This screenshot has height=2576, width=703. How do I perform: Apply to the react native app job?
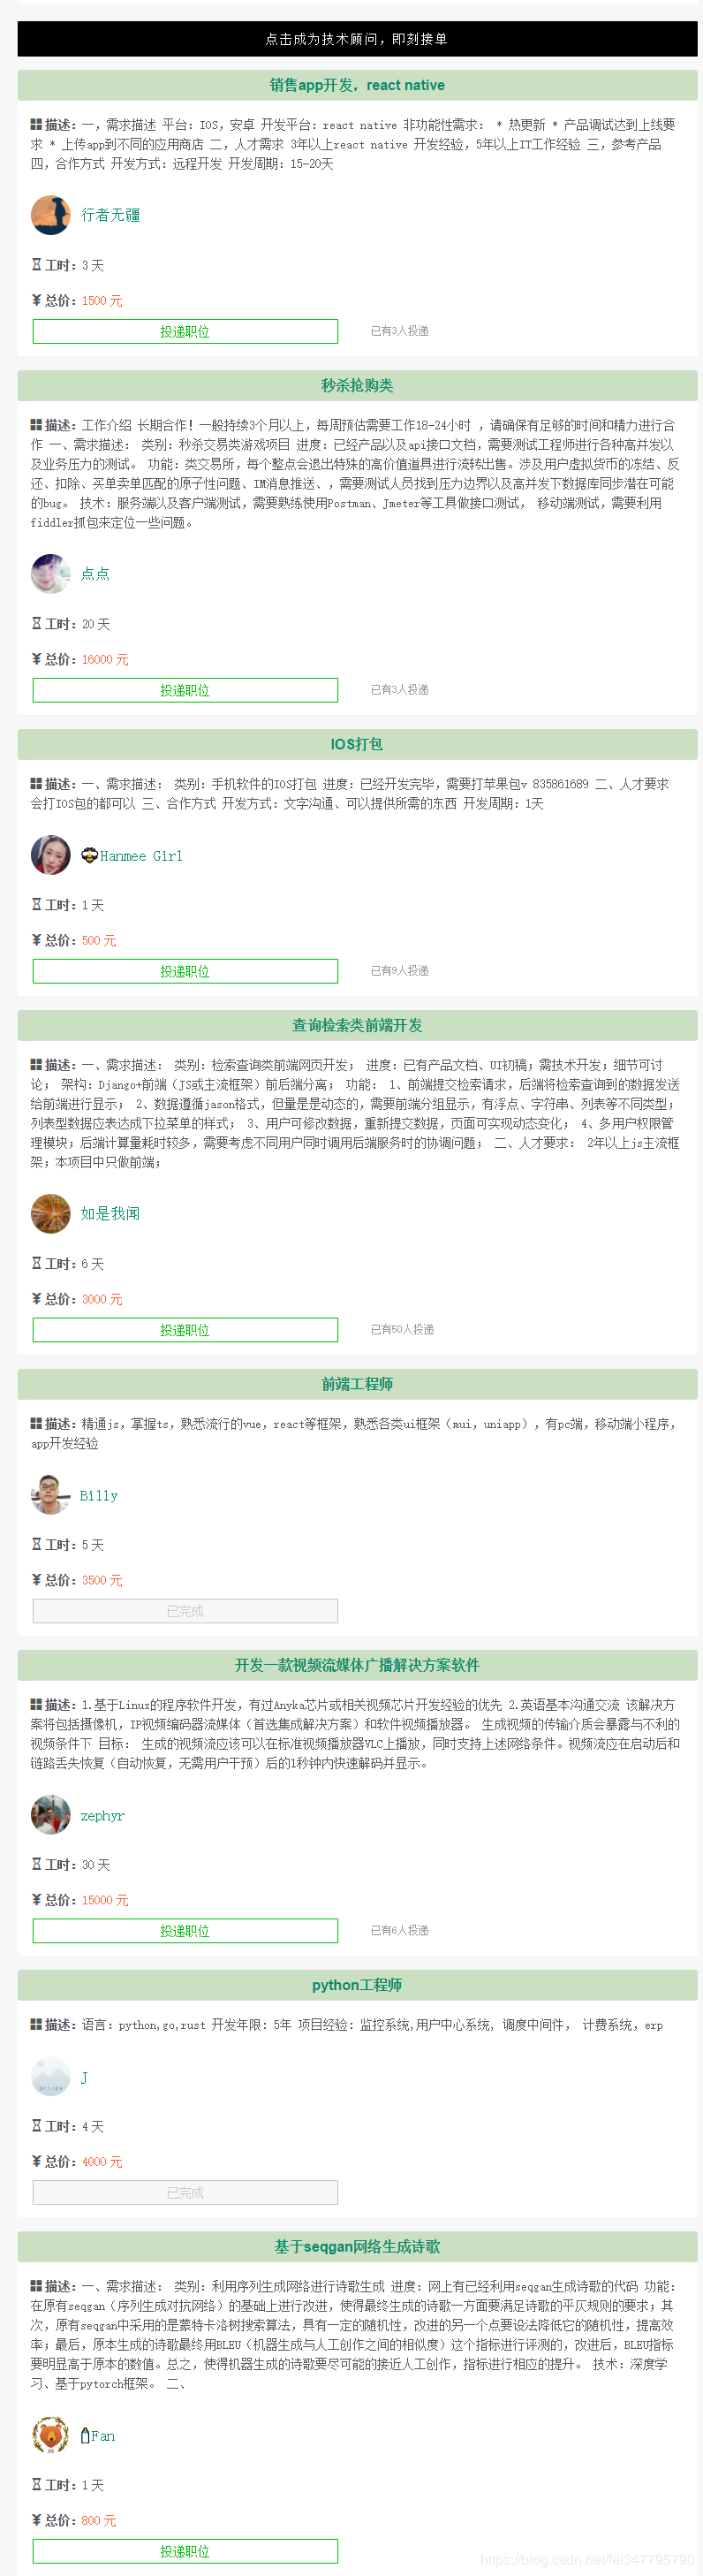[185, 331]
